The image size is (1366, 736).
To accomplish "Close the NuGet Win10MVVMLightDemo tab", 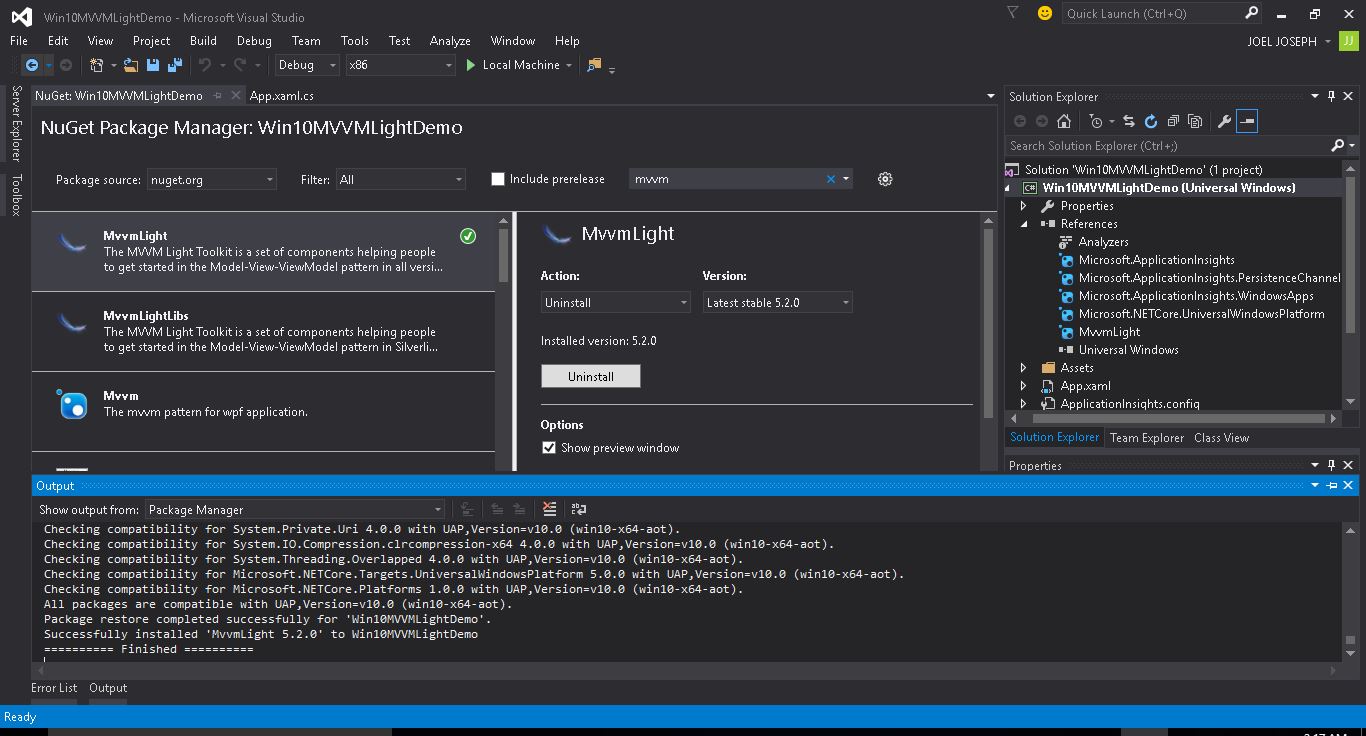I will pyautogui.click(x=236, y=96).
